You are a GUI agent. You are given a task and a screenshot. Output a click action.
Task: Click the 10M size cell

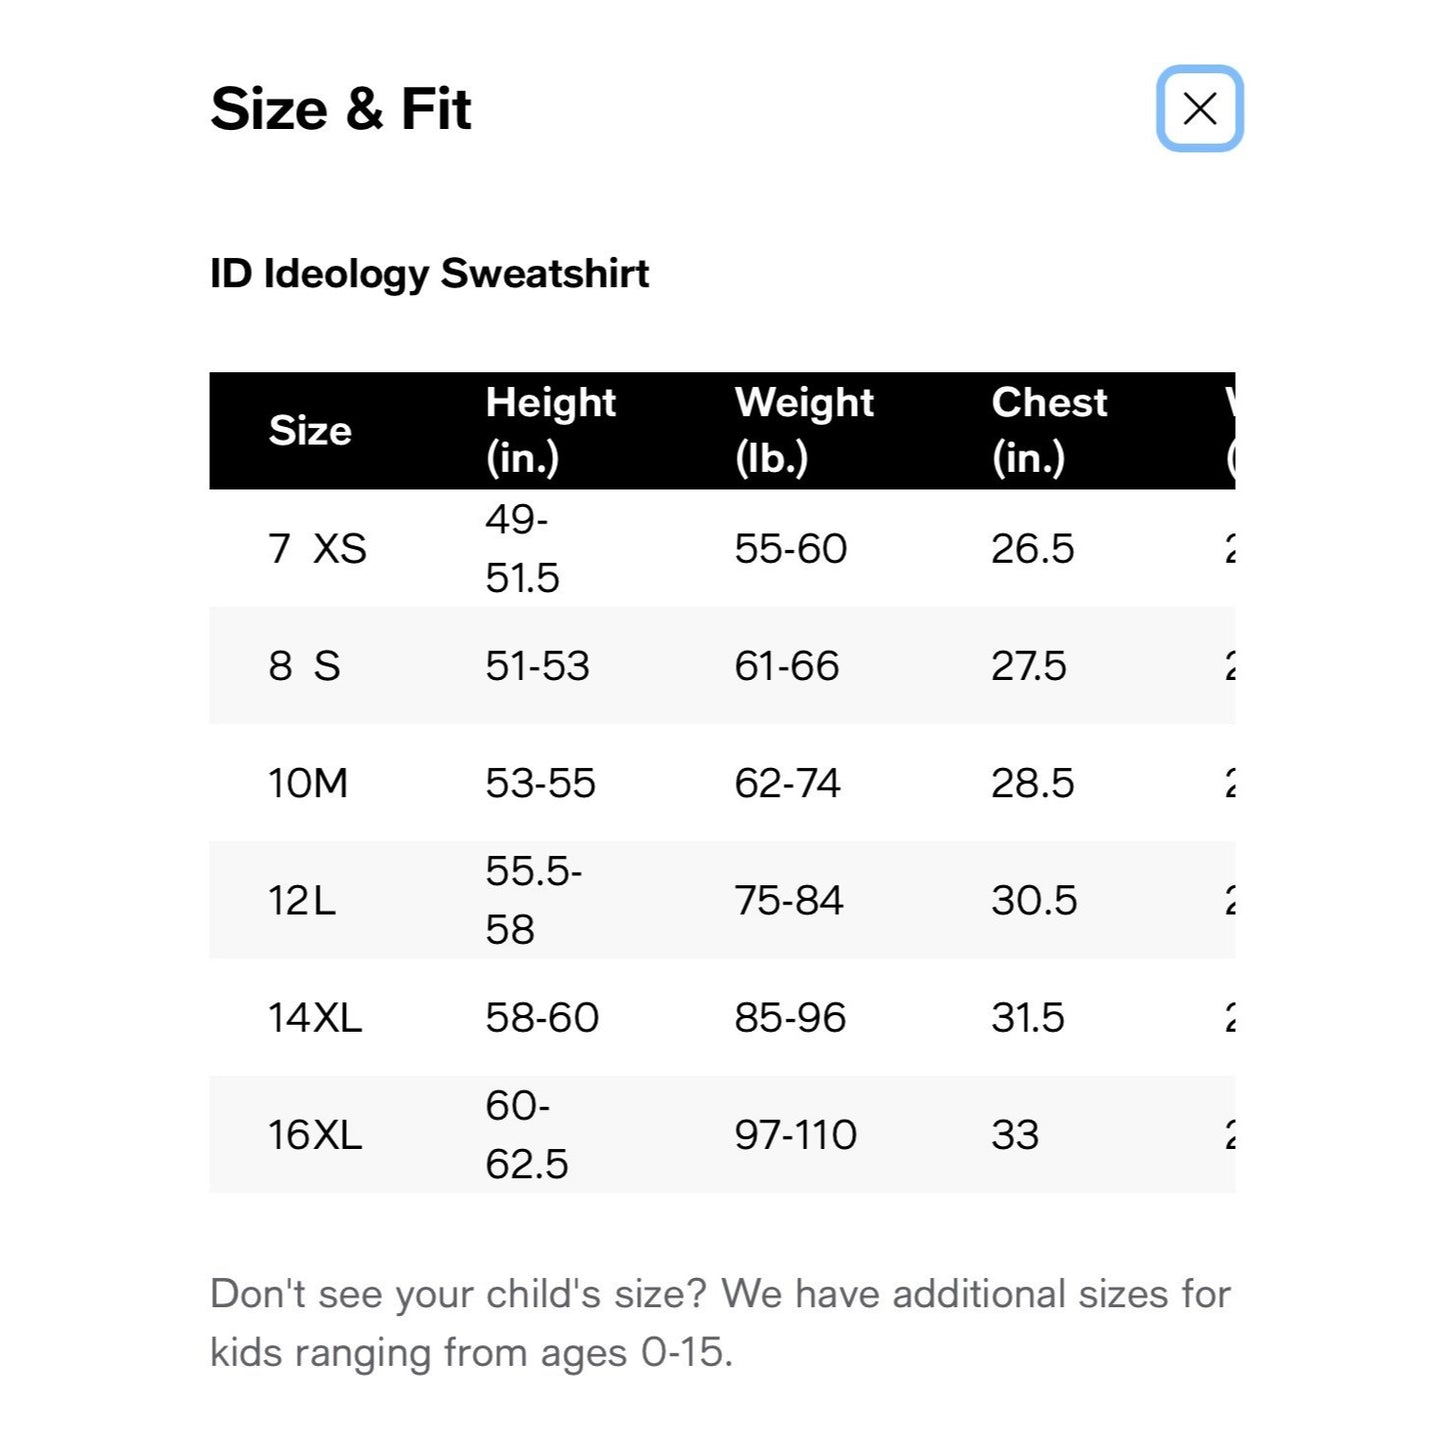point(308,783)
